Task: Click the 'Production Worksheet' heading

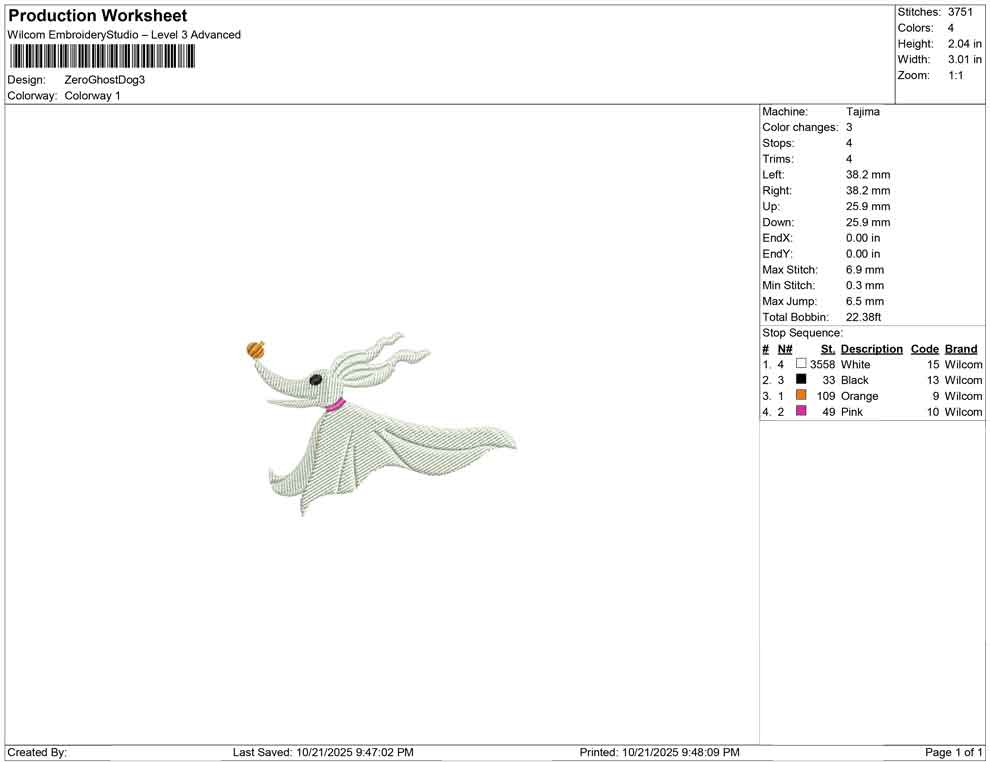Action: pos(98,16)
